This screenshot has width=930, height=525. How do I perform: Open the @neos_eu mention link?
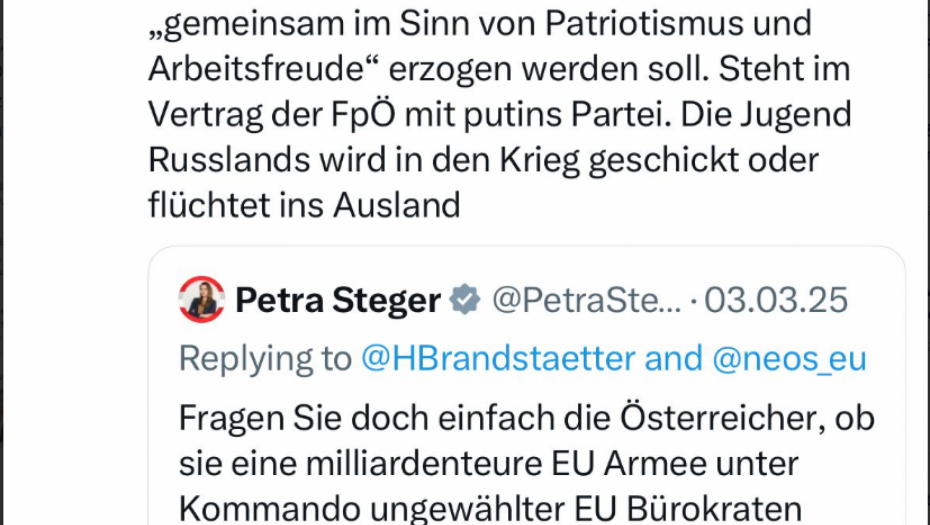[789, 359]
